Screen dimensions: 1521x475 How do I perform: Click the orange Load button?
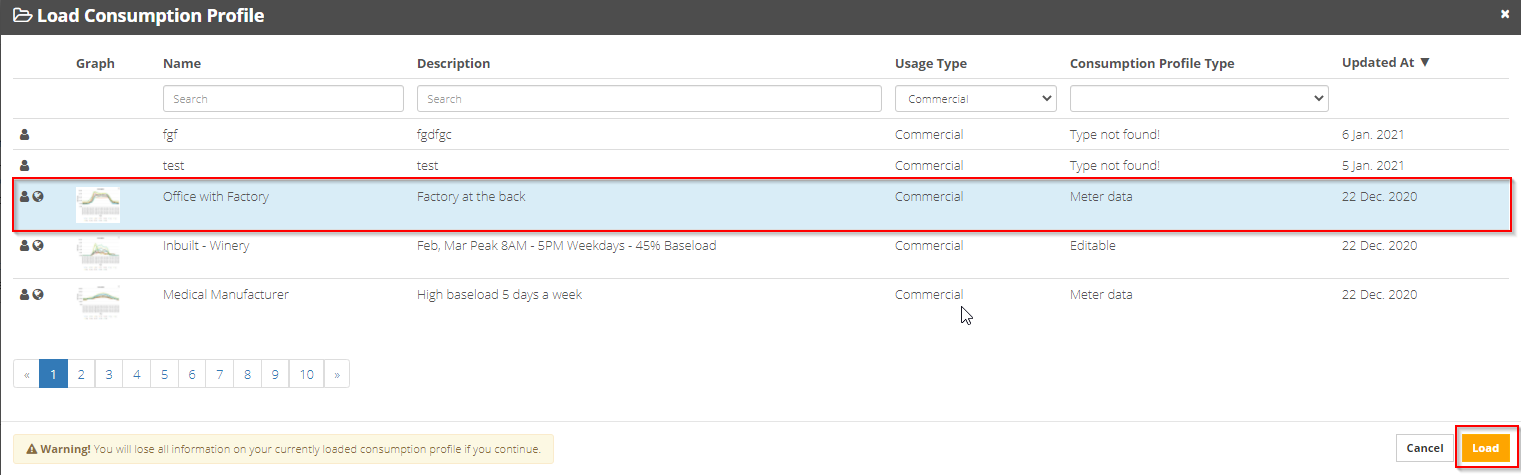coord(1485,448)
